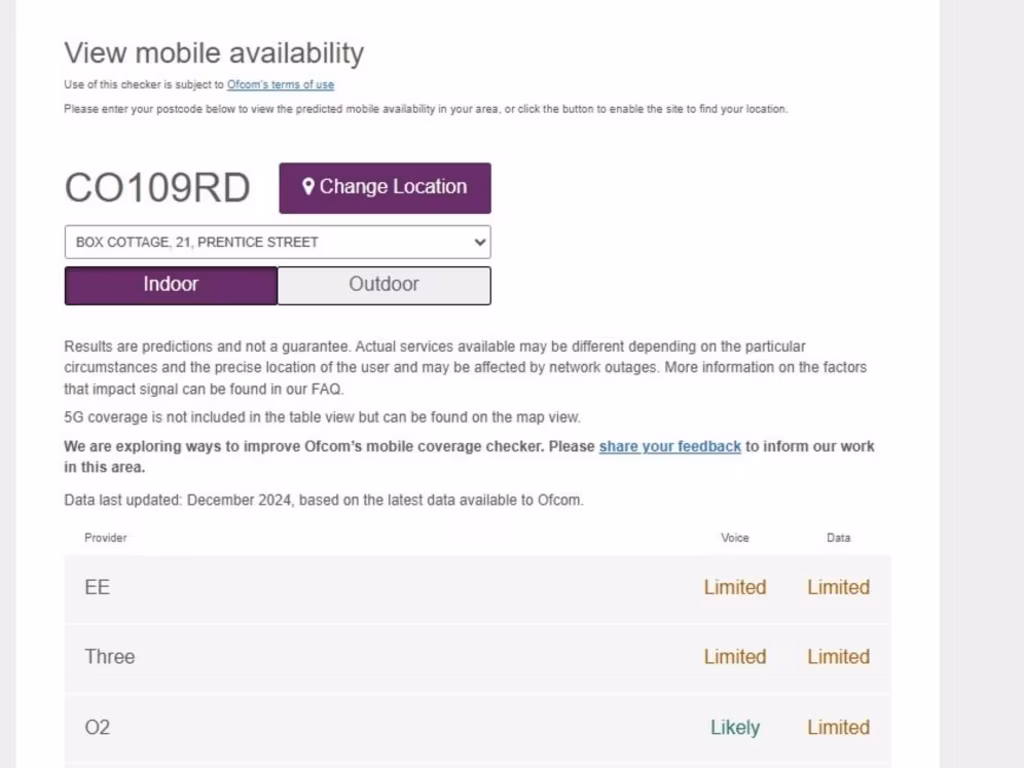The image size is (1024, 768).
Task: Click the chevron arrow of the address selector
Action: pyautogui.click(x=480, y=242)
